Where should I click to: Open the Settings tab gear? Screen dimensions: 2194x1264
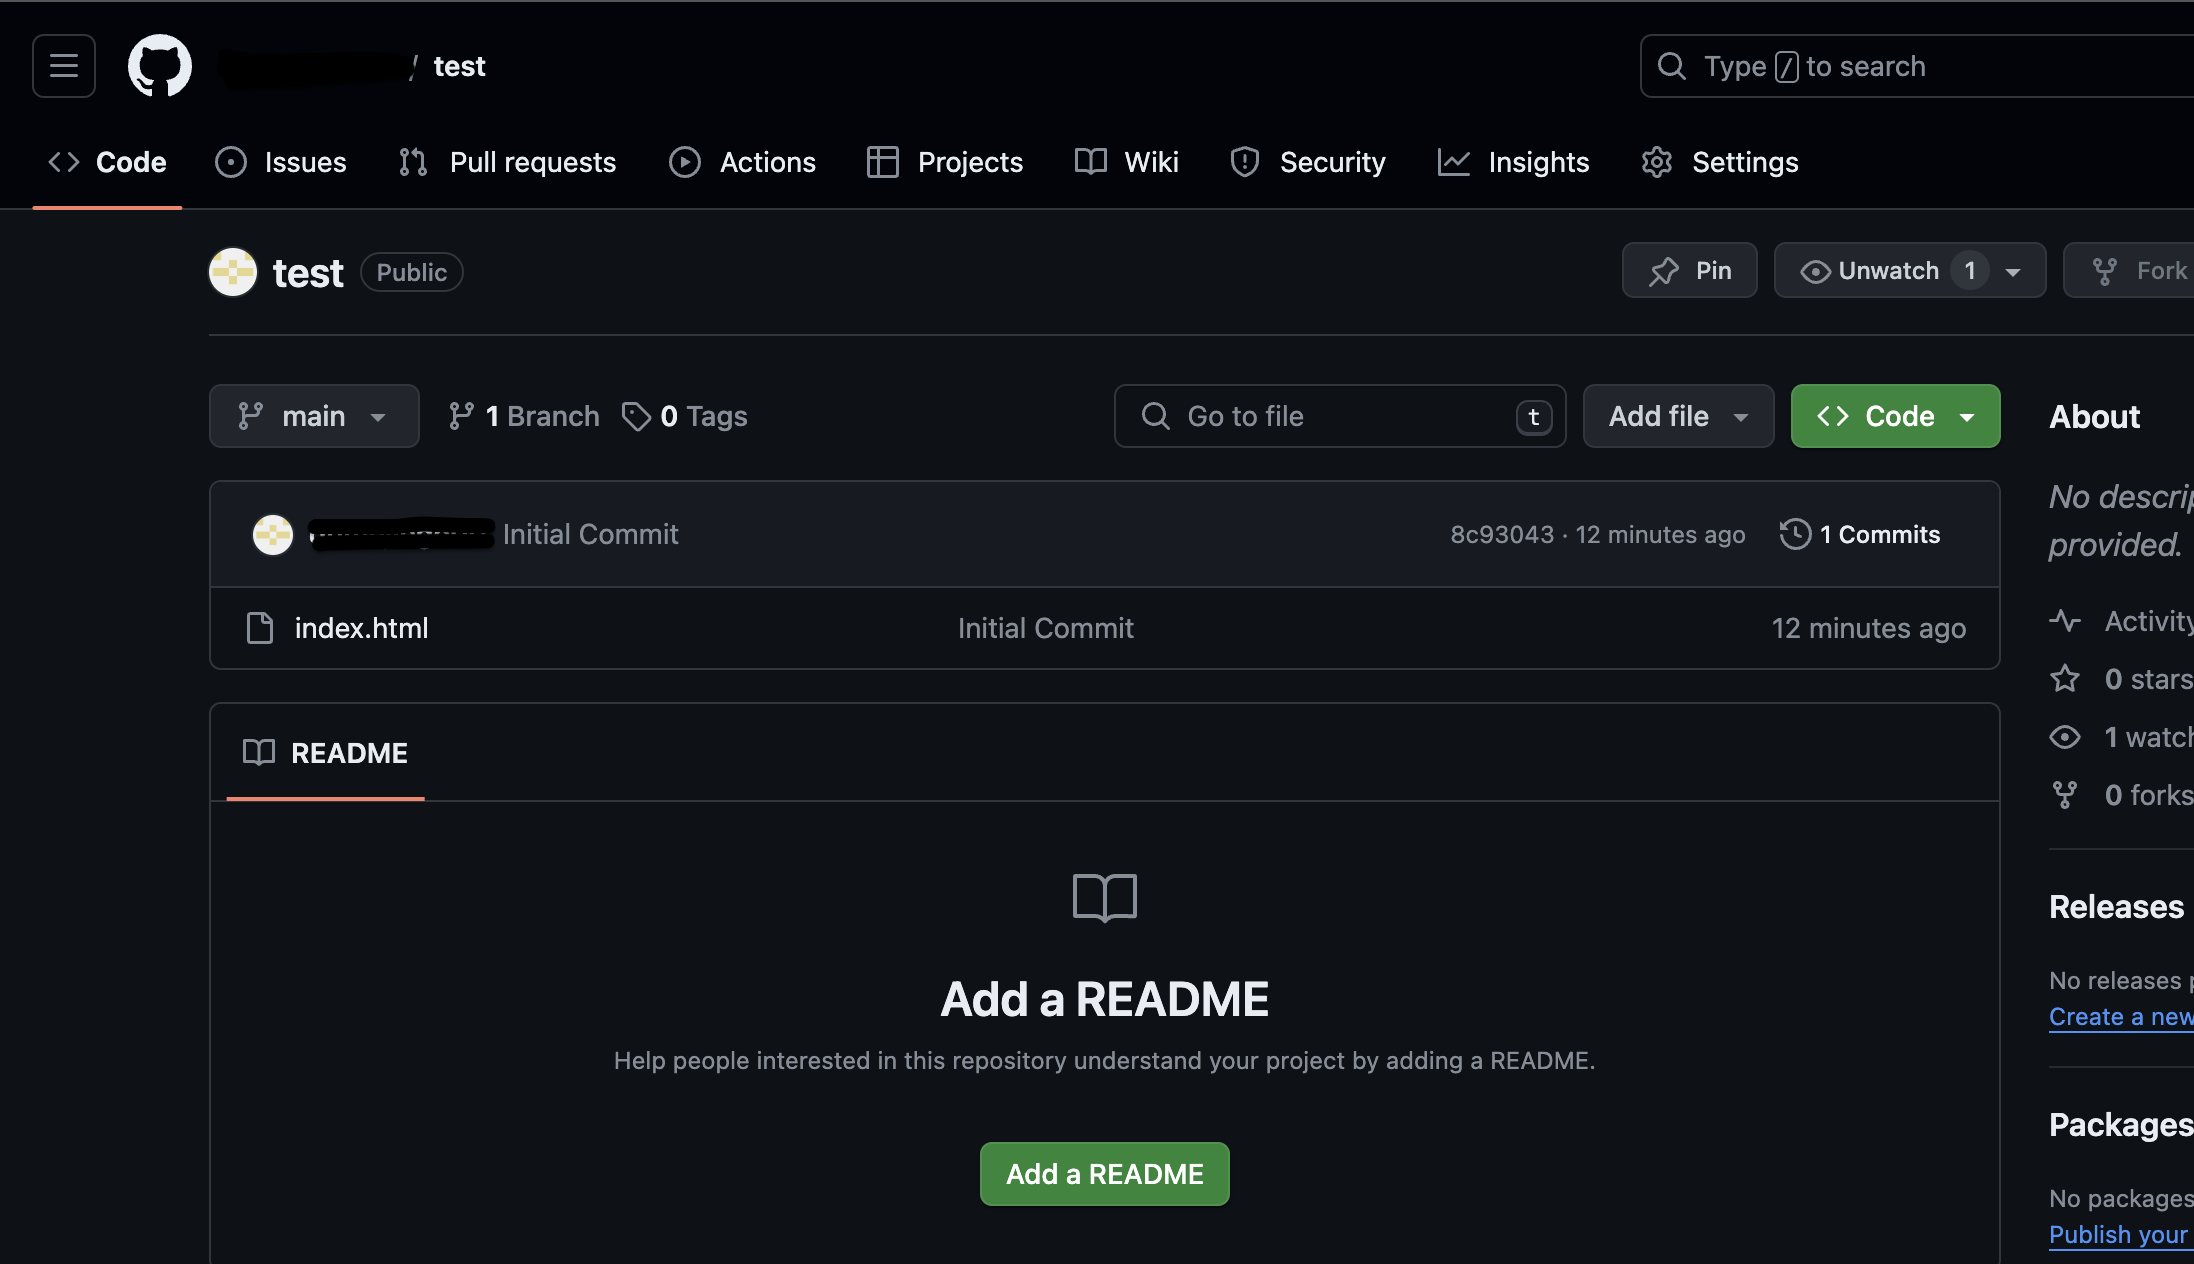click(1657, 162)
